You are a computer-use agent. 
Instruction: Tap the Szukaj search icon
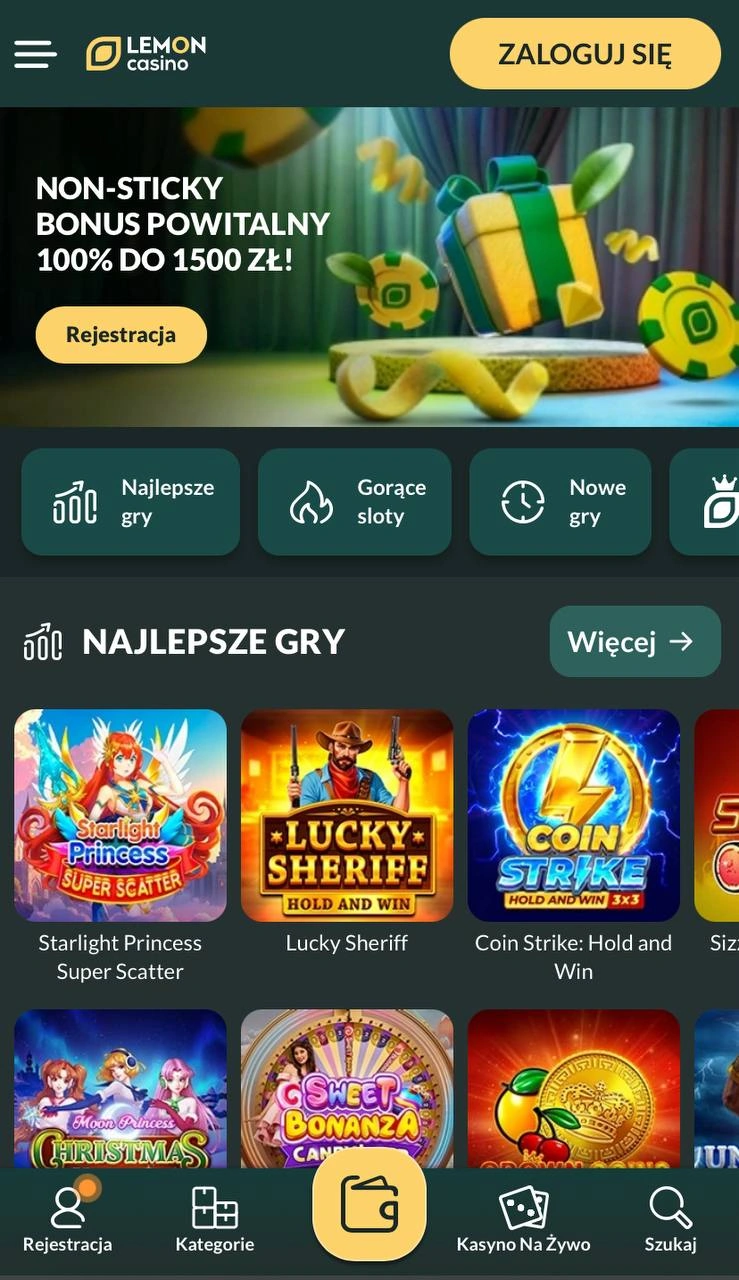coord(670,1208)
